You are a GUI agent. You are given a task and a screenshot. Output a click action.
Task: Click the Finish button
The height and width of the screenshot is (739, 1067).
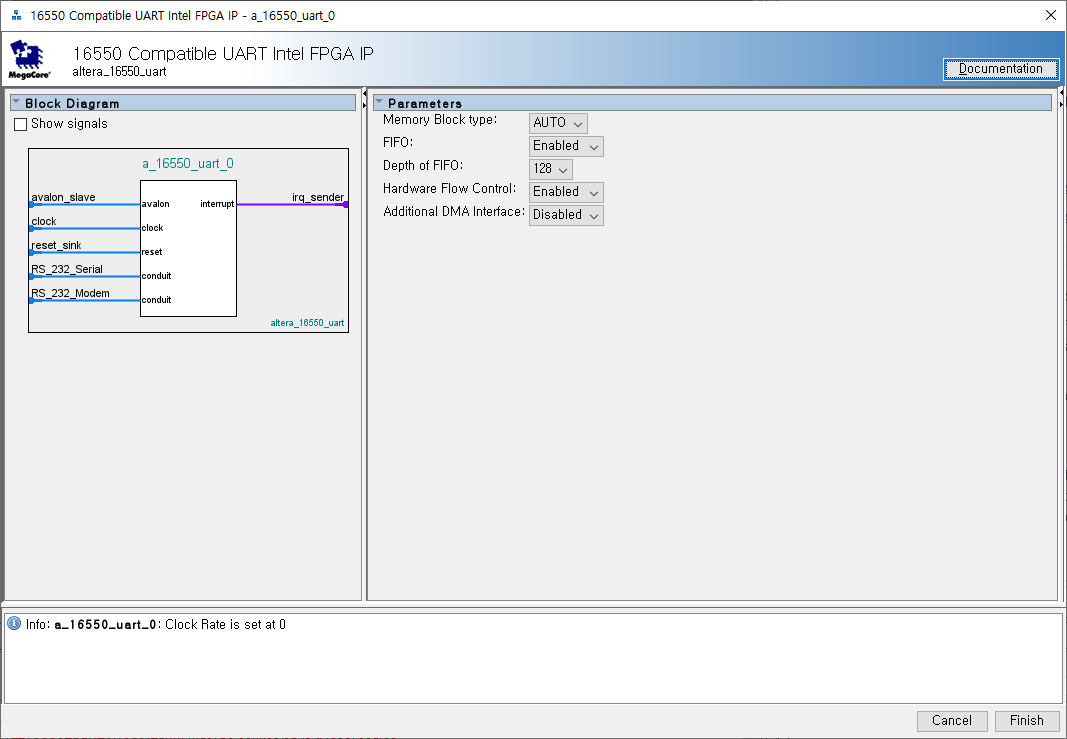tap(1027, 721)
